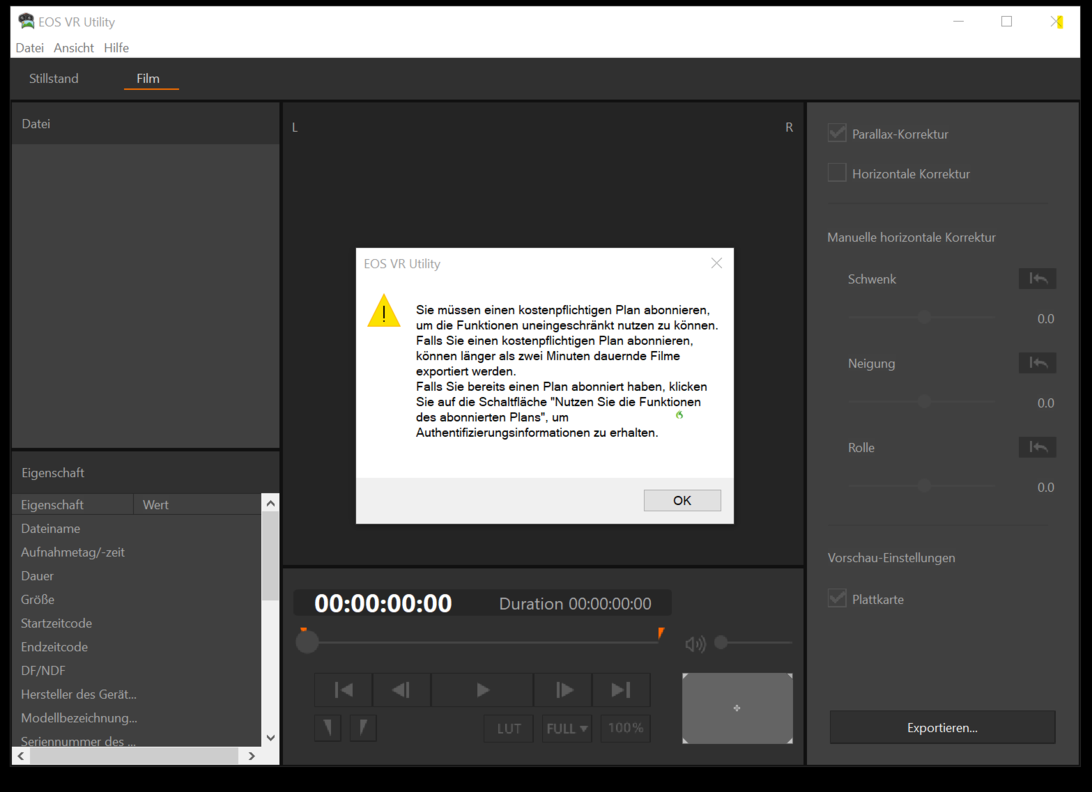This screenshot has width=1092, height=792.
Task: Mute audio with the speaker icon
Action: pos(694,644)
